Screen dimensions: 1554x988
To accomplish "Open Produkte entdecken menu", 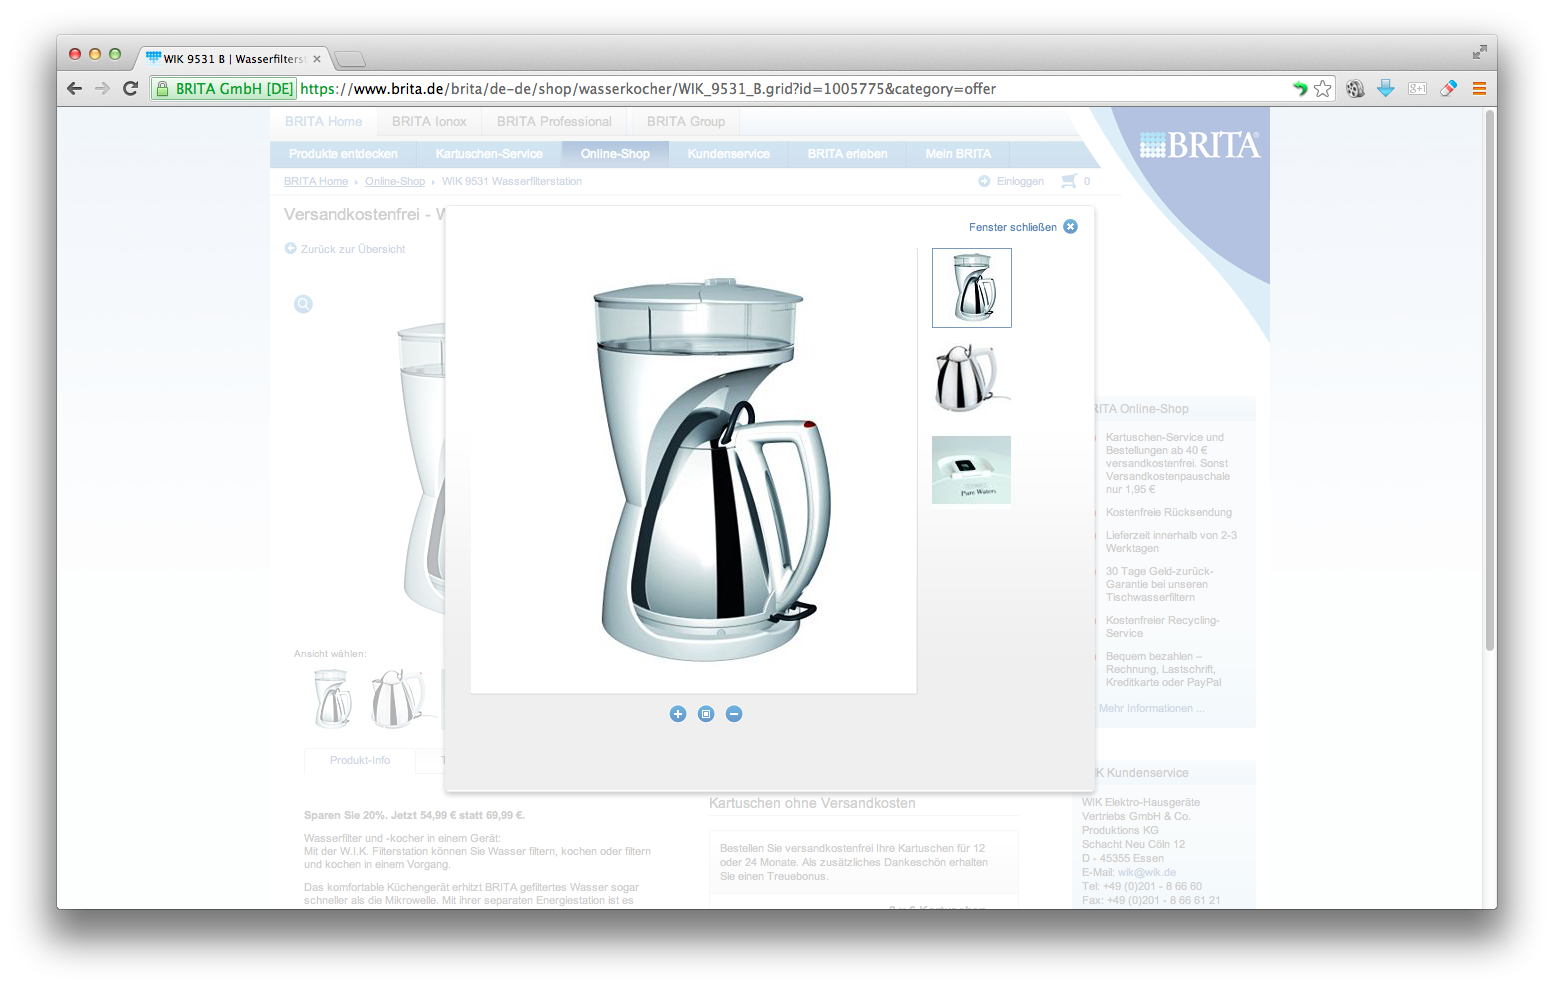I will tap(343, 154).
